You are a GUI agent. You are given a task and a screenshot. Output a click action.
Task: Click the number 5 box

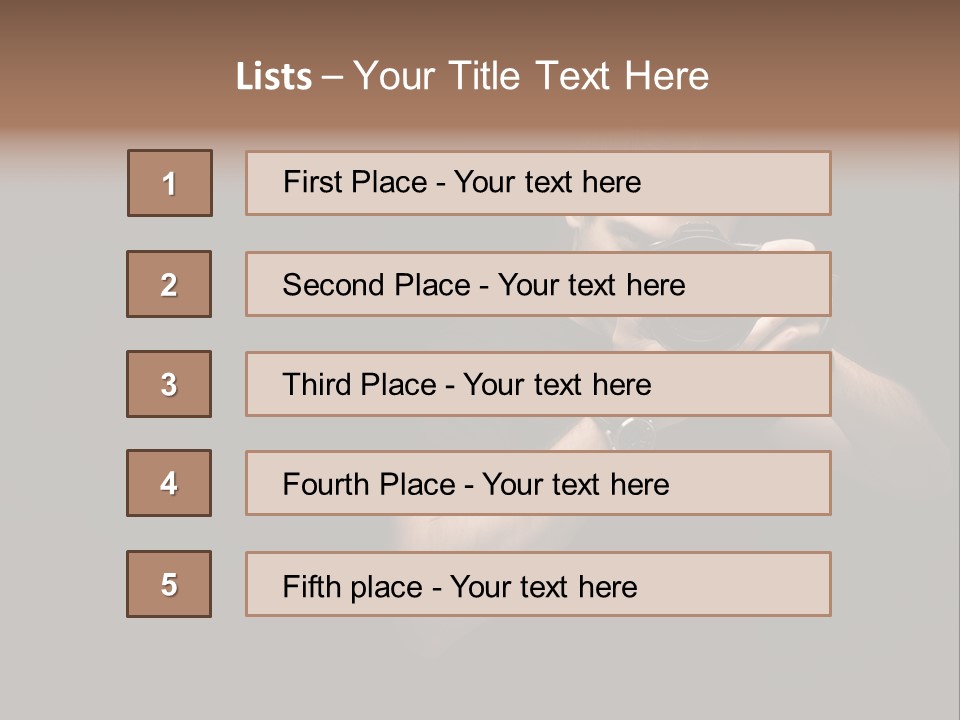169,584
